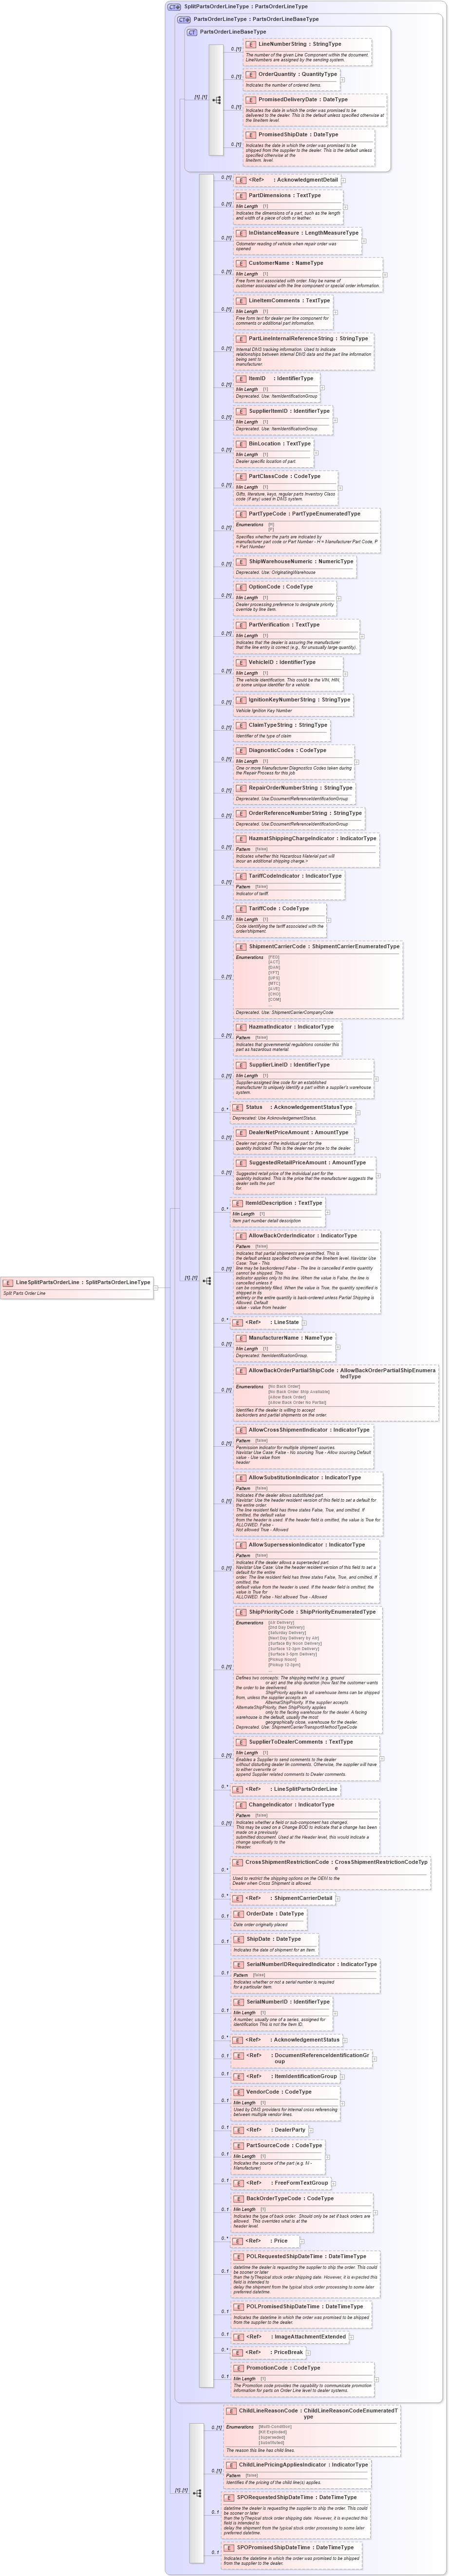This screenshot has width=449, height=2576.
Task: Select the SerialNumberIDRequiredIndicator element
Action: coord(307,1975)
